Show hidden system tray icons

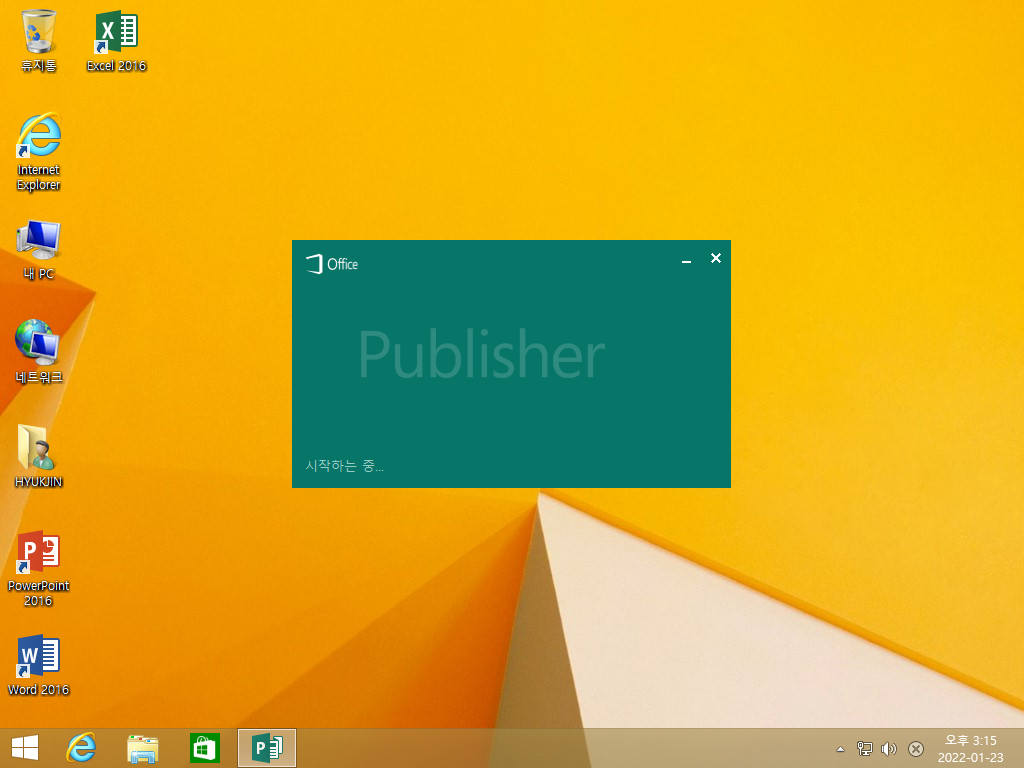[840, 749]
